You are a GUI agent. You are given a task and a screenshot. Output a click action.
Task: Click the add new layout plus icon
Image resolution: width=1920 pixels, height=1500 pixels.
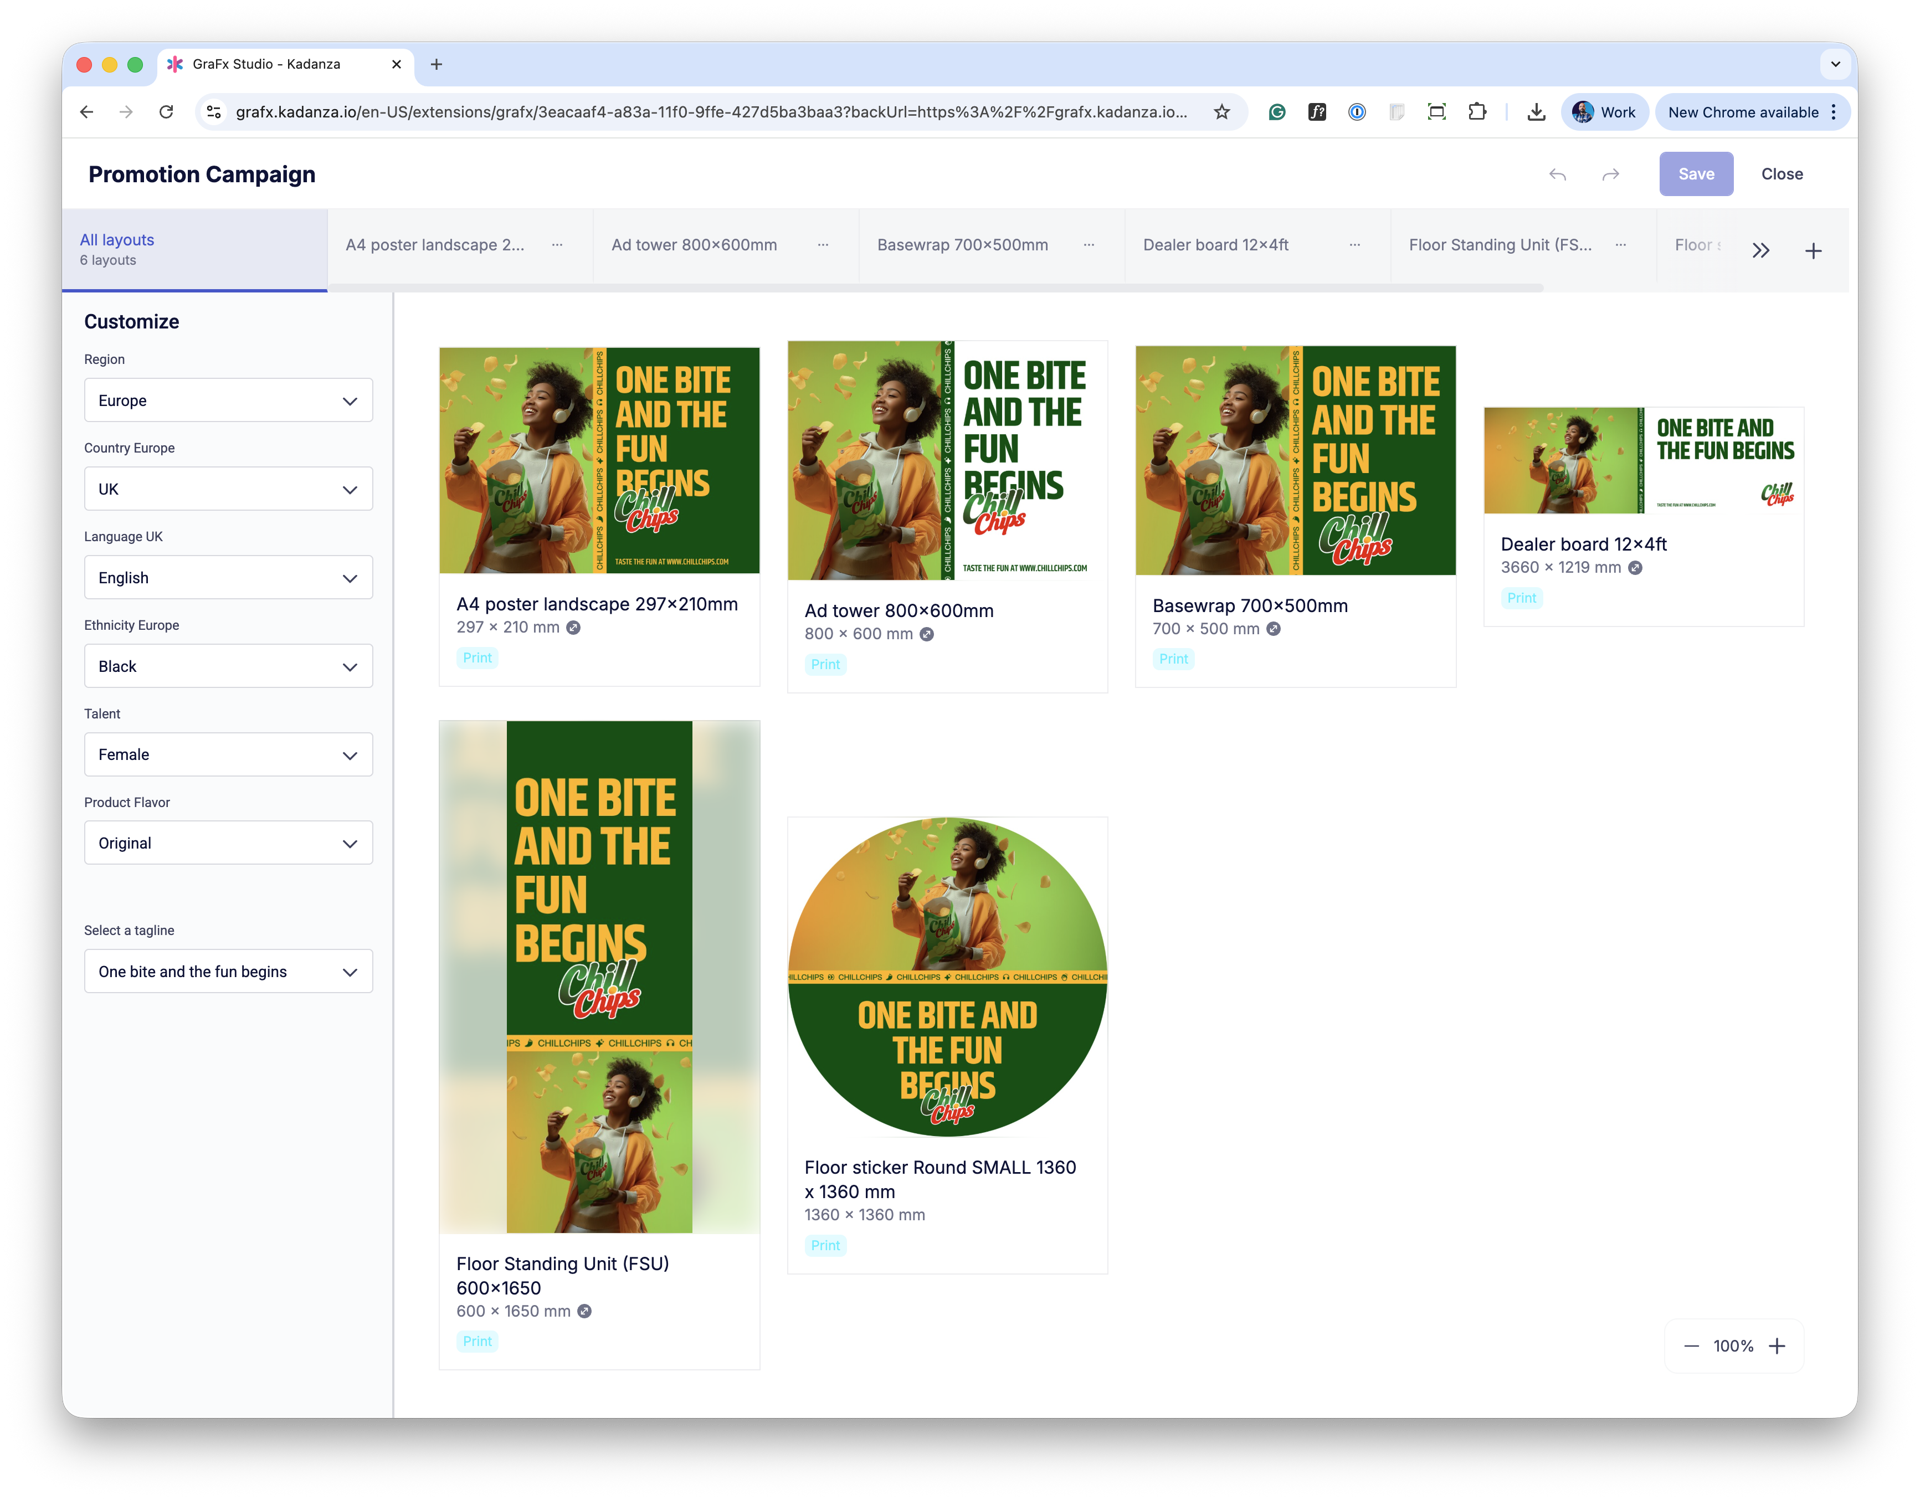pyautogui.click(x=1813, y=251)
